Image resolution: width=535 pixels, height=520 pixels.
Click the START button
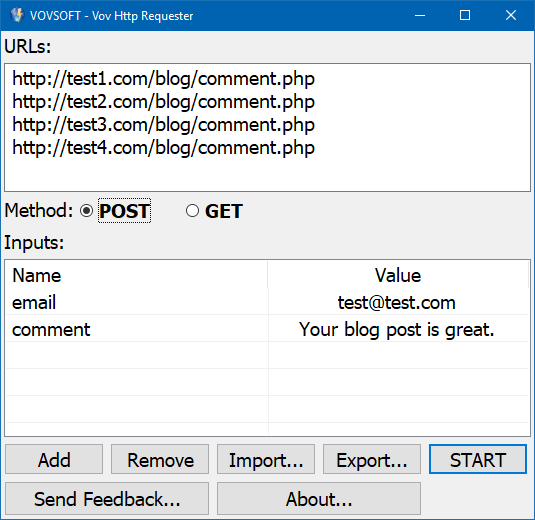click(478, 459)
